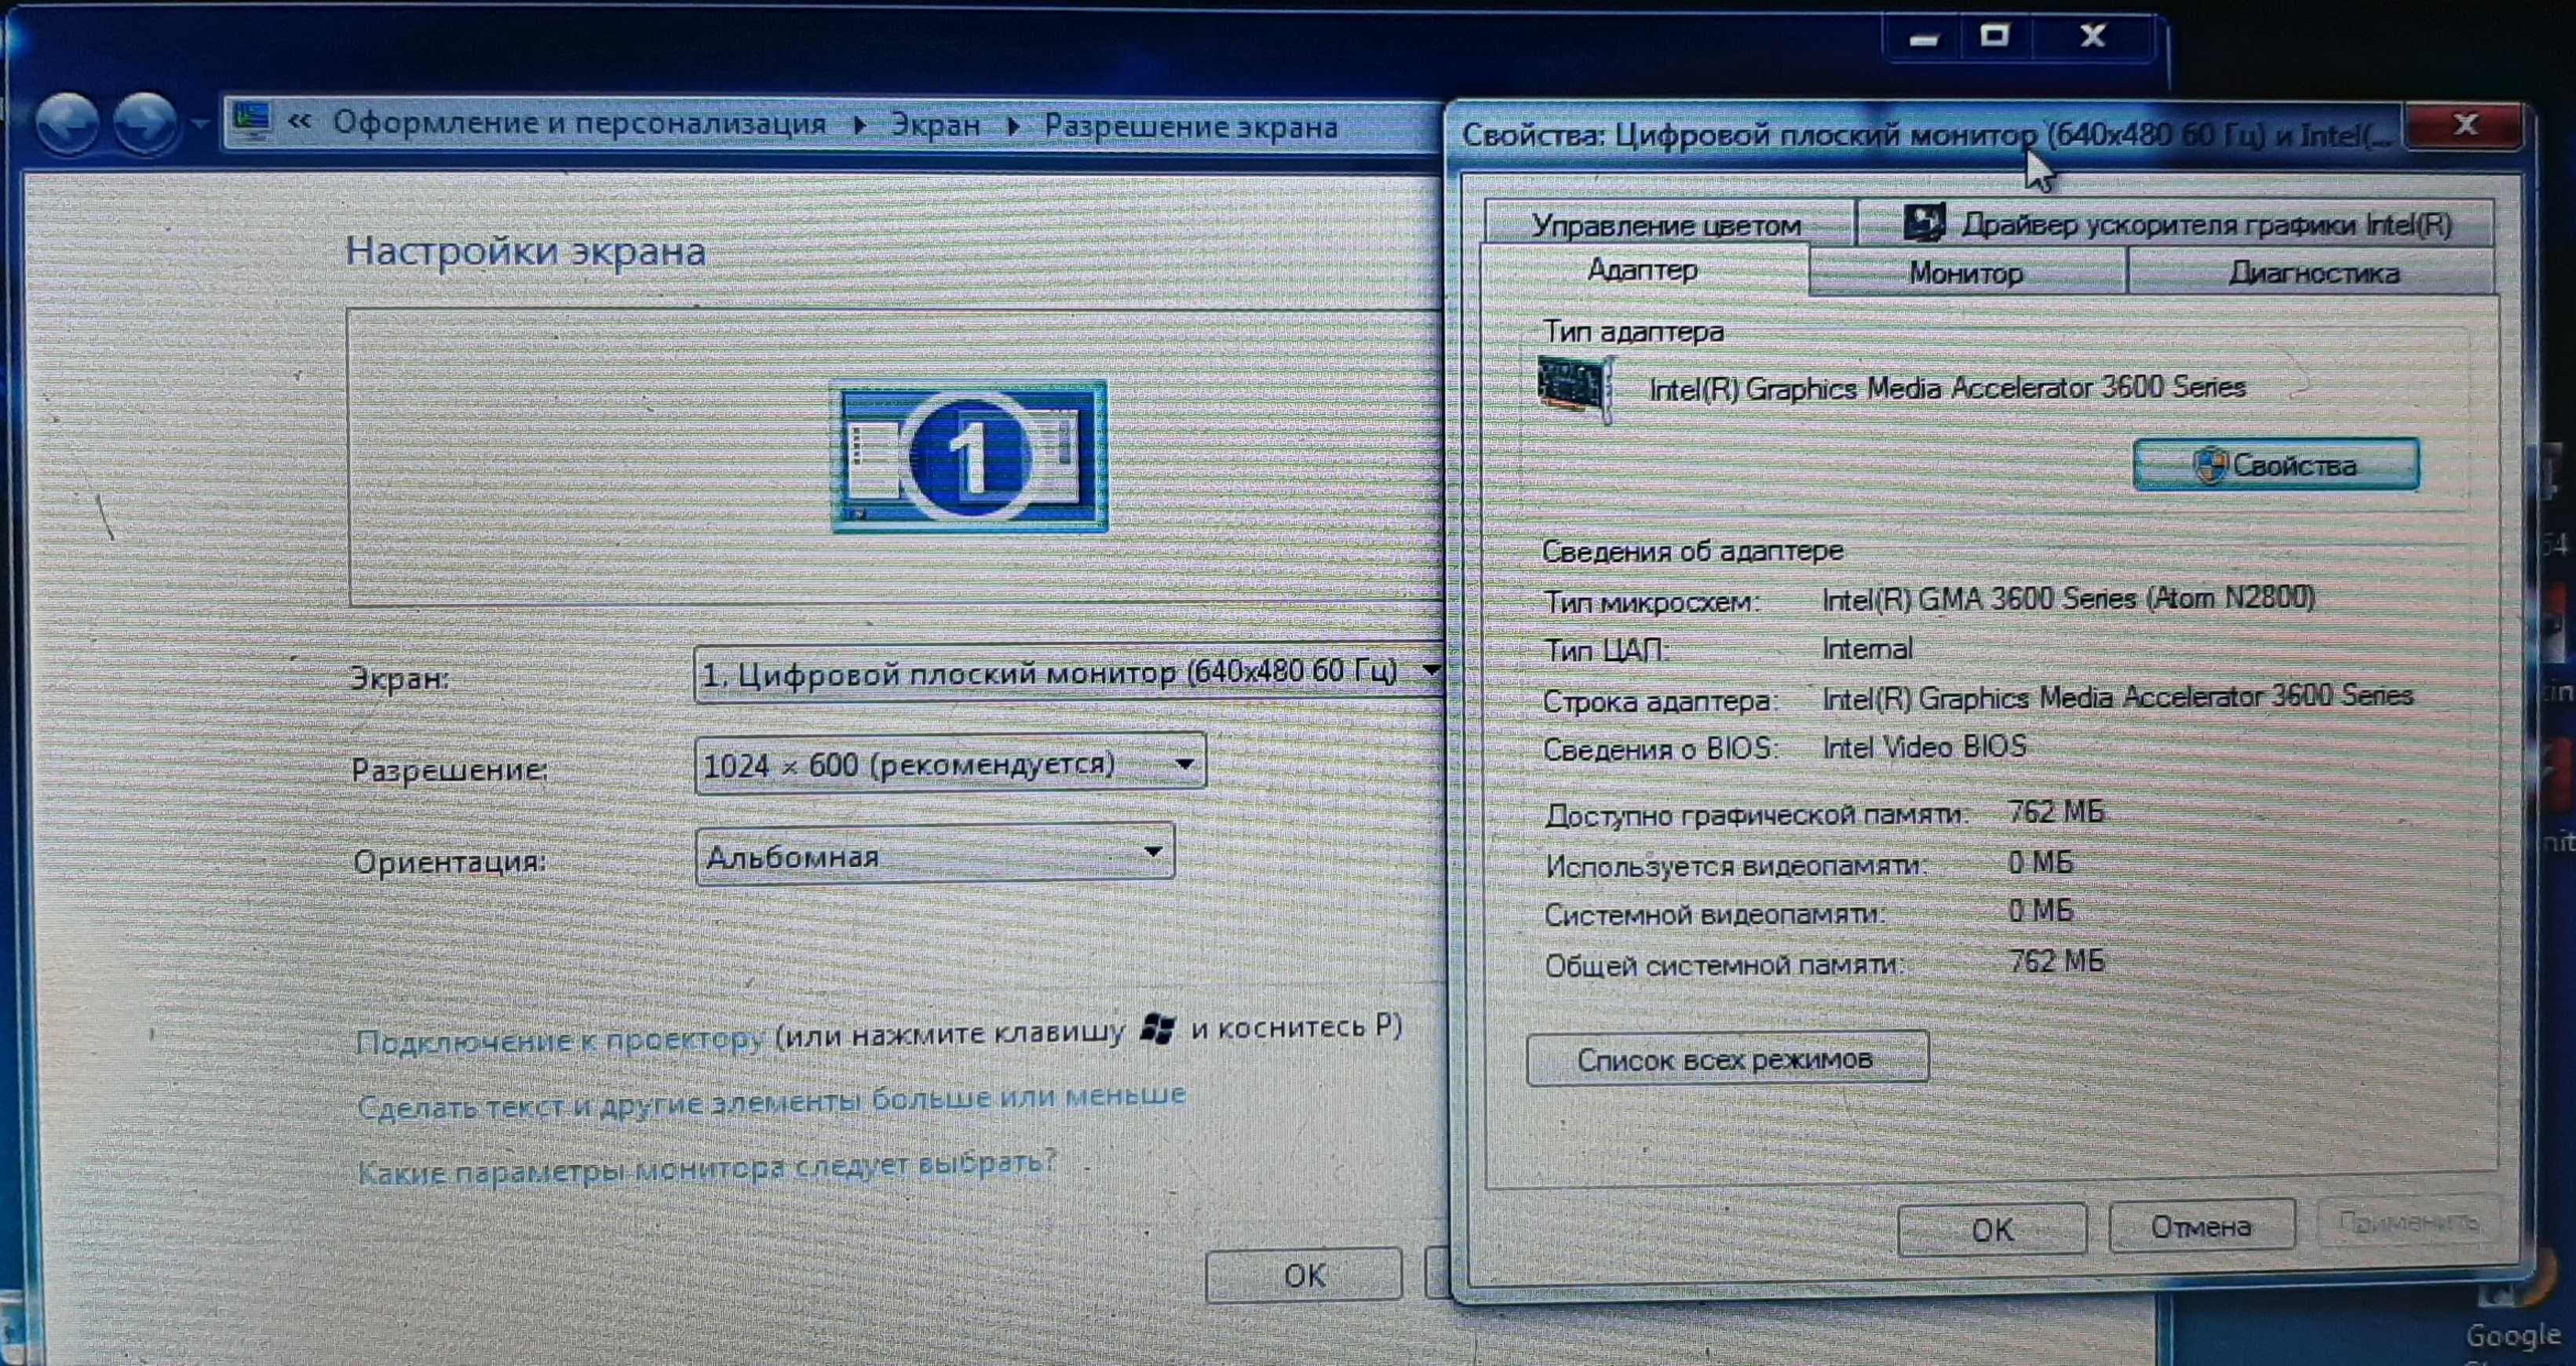
Task: Click breadcrumb 'Разрешение экрана'
Action: pos(1190,127)
